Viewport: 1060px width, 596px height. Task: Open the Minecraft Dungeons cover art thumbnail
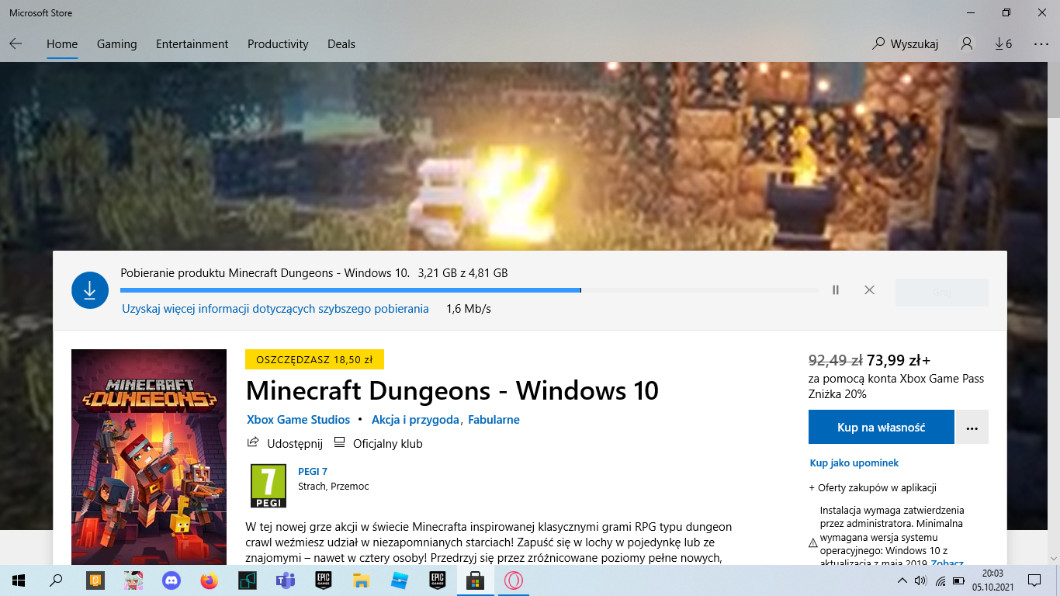149,456
